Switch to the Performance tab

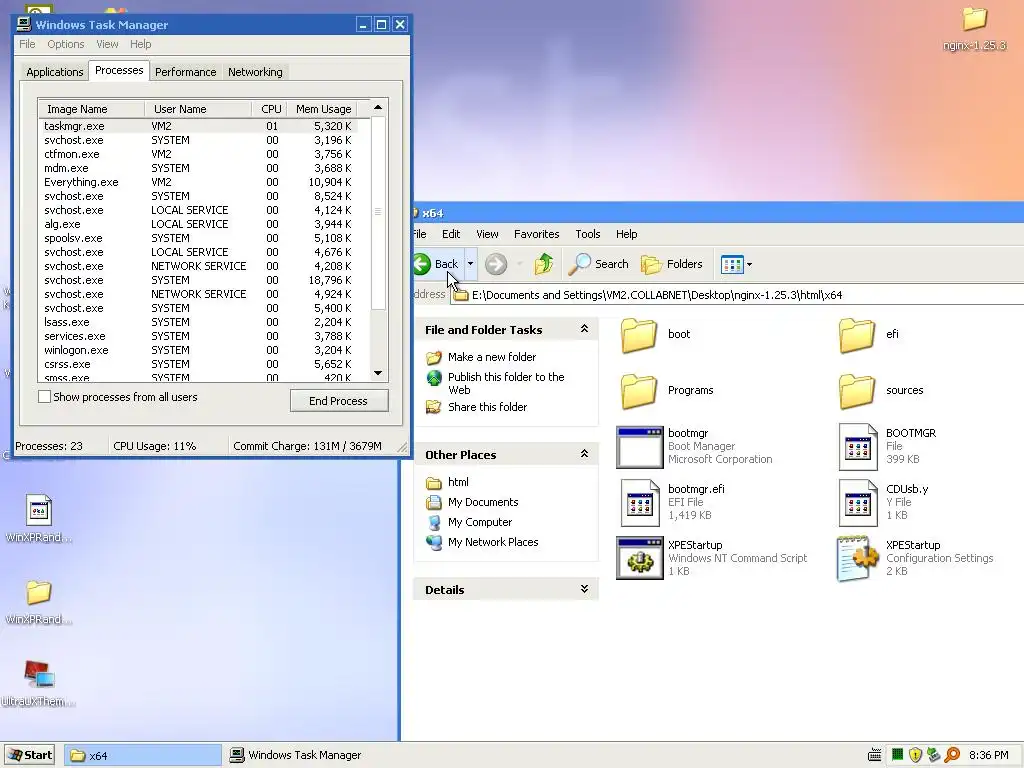[x=185, y=72]
